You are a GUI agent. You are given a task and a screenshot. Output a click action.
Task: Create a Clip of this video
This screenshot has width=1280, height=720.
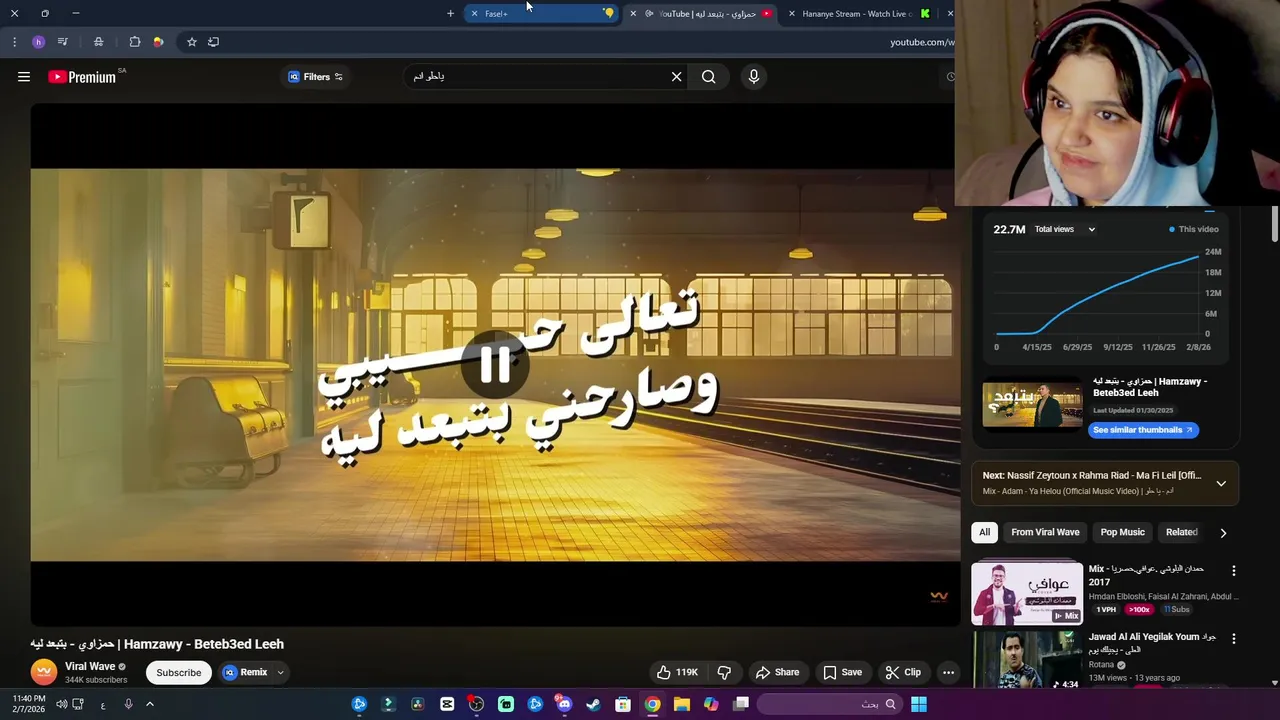902,673
